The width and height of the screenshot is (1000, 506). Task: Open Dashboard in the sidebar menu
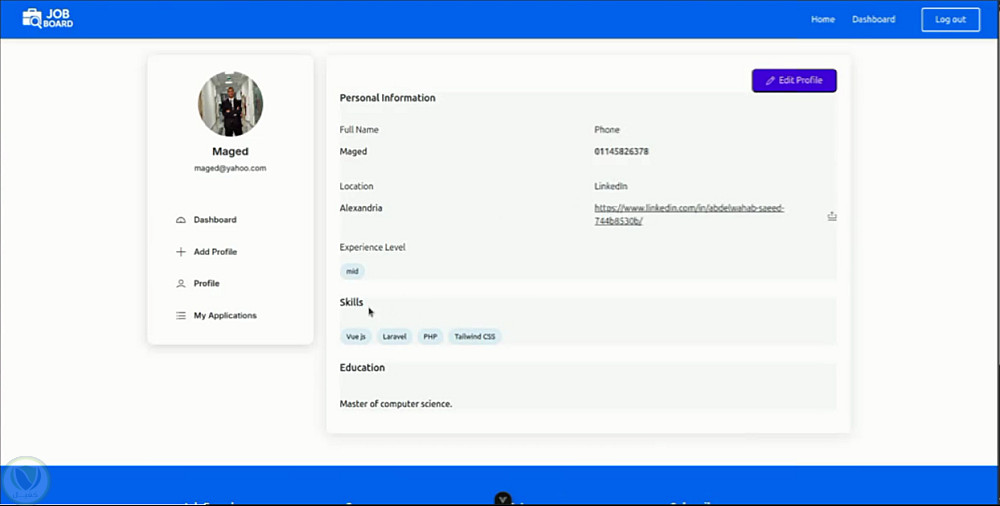click(x=215, y=220)
